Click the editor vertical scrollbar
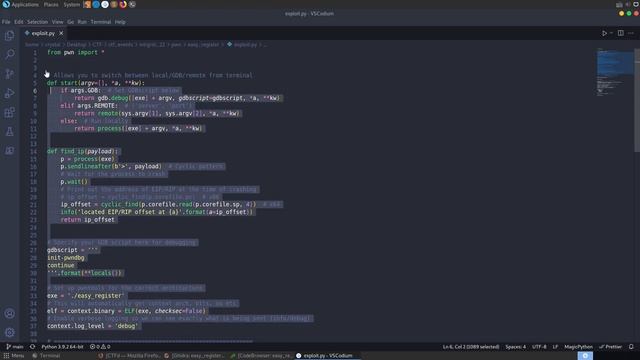This screenshot has width=640, height=360. point(637,100)
